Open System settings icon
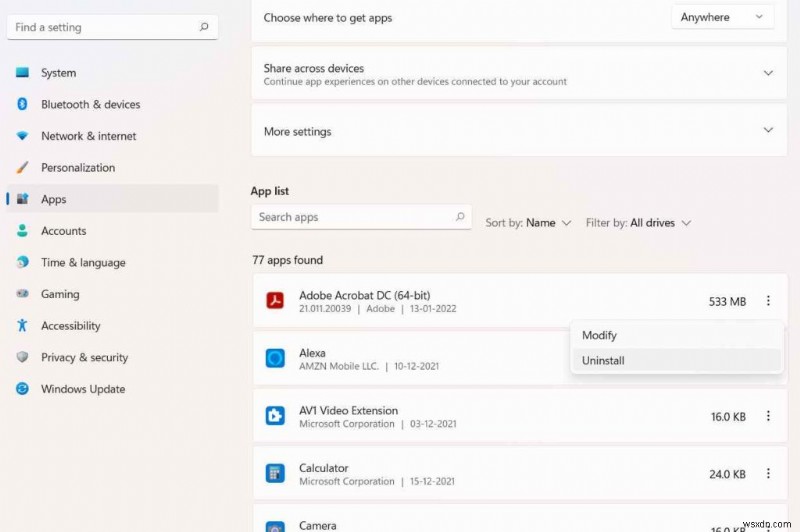The image size is (800, 532). (22, 72)
